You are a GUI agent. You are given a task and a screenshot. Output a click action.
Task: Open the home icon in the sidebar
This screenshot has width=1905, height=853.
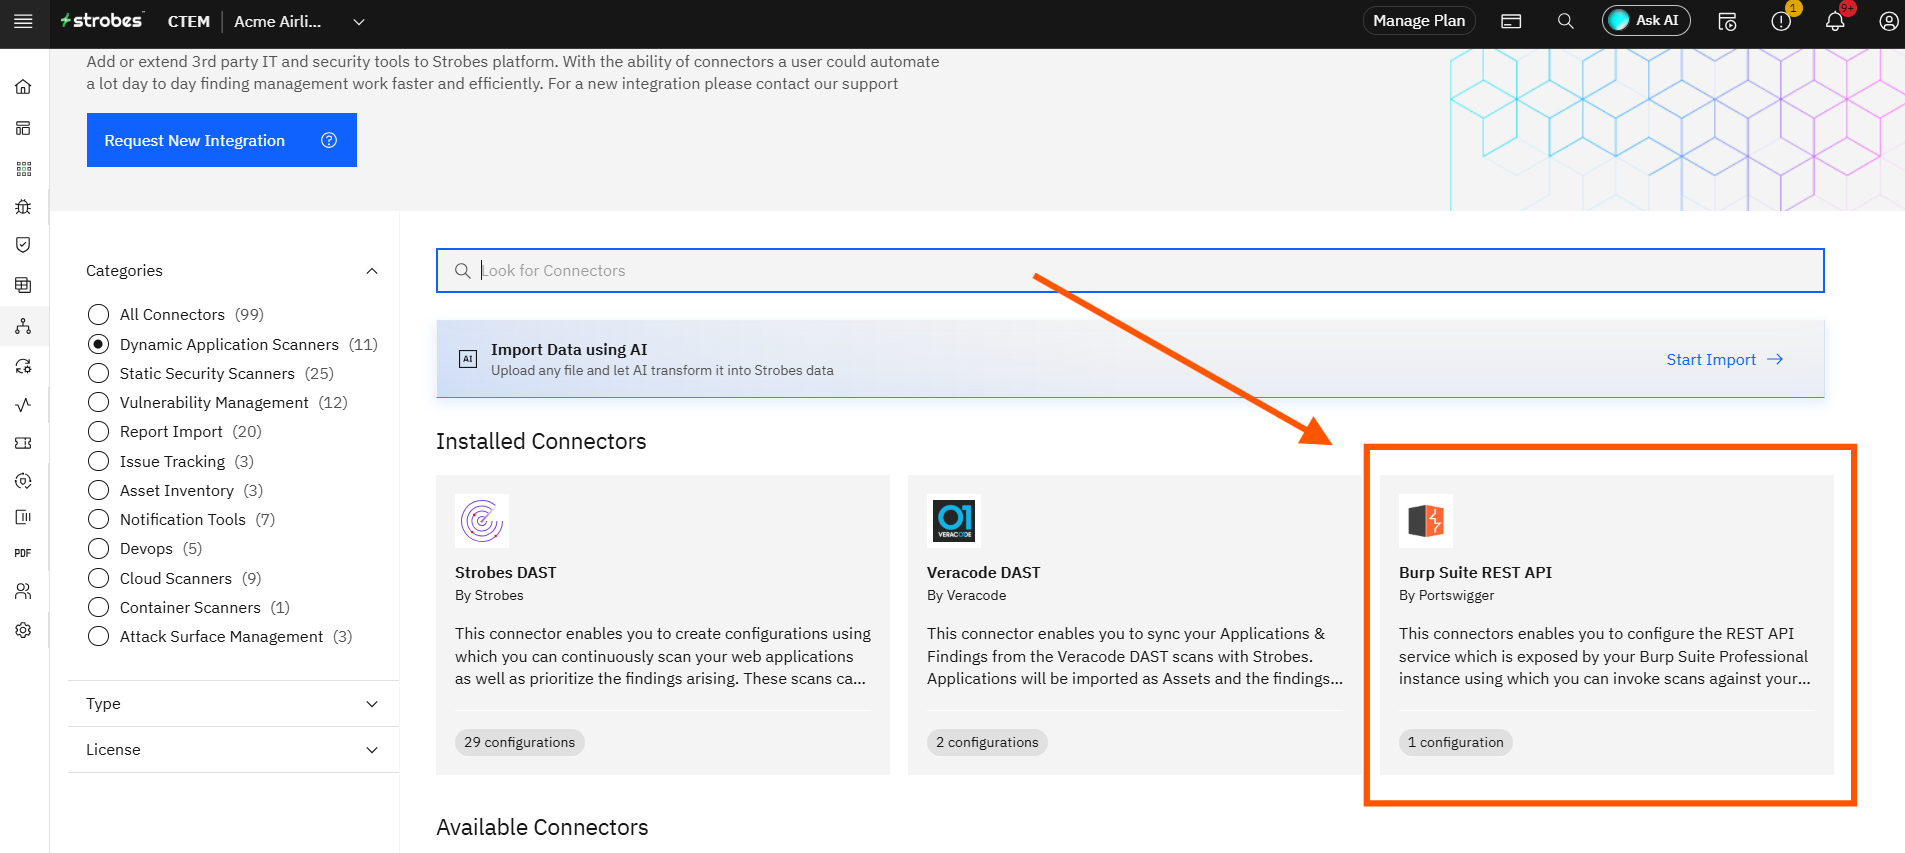[23, 87]
